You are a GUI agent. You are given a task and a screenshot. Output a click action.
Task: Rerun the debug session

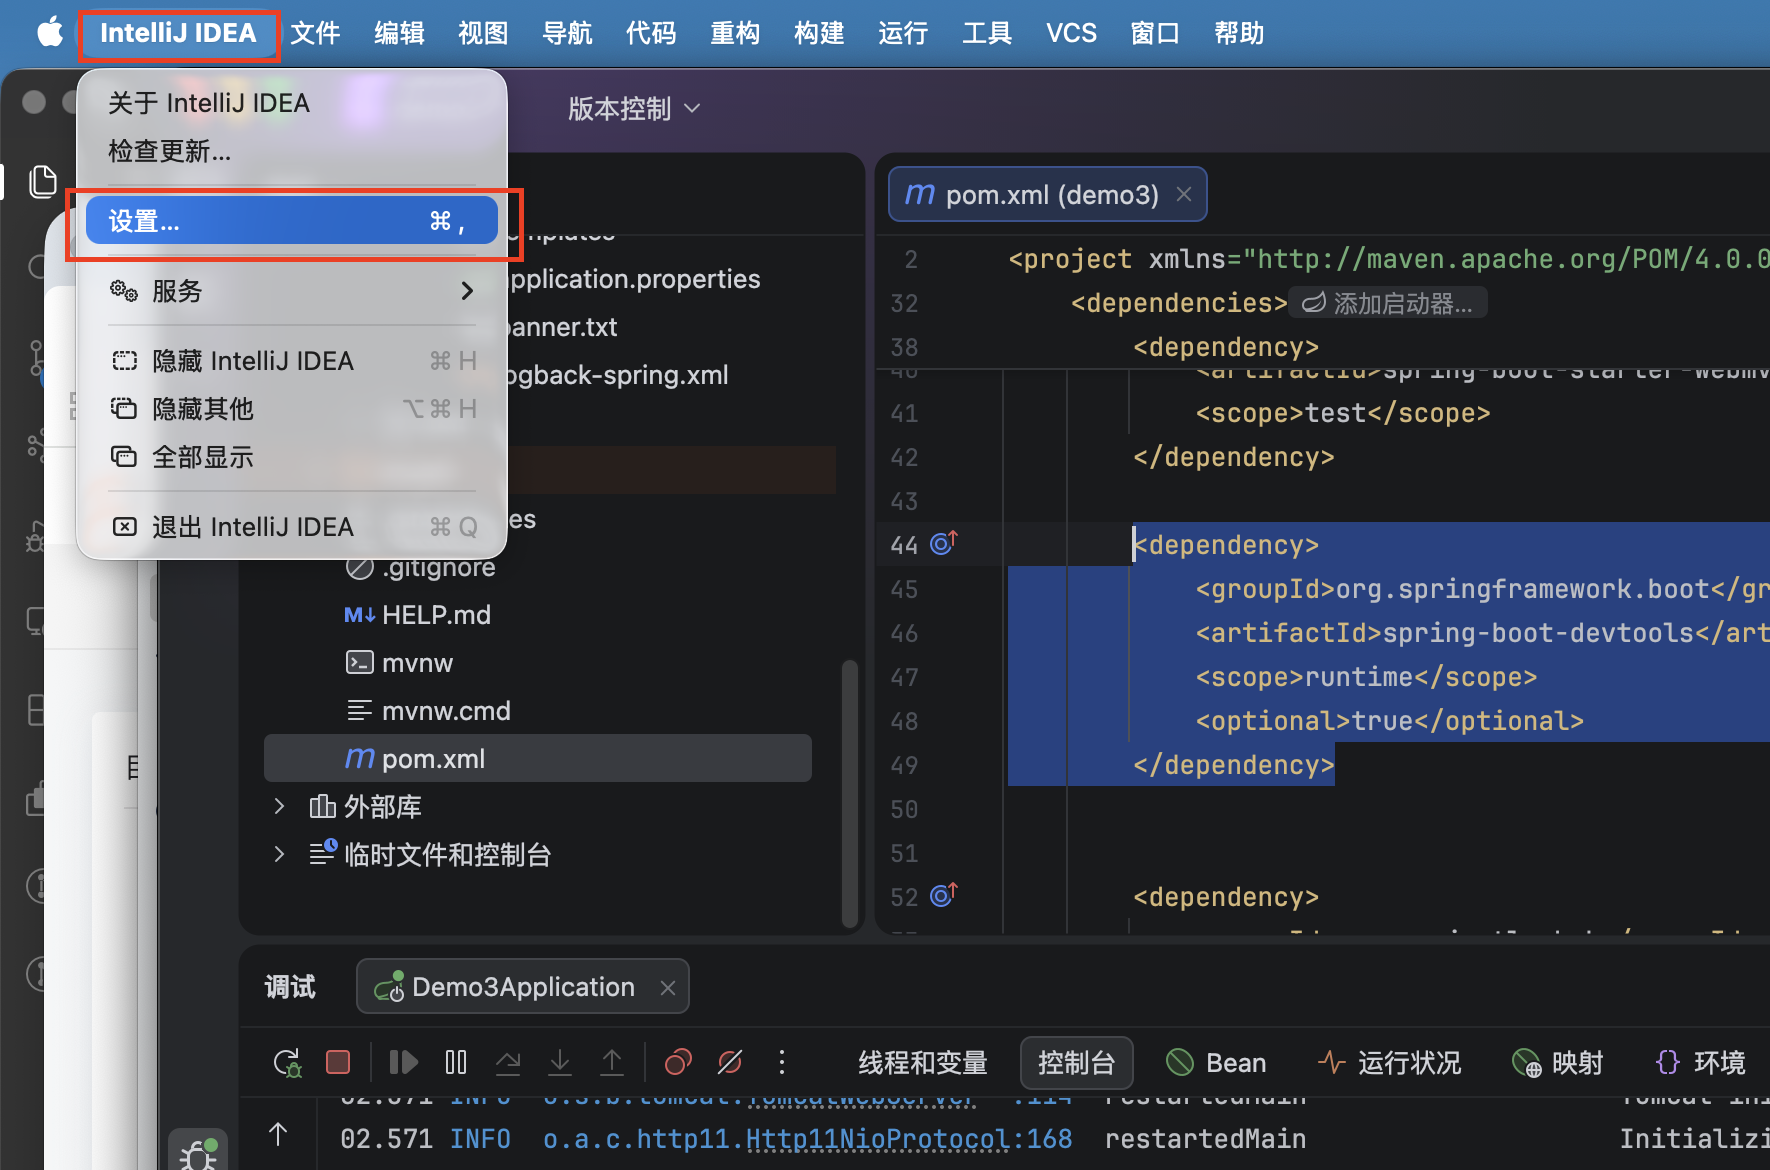287,1062
